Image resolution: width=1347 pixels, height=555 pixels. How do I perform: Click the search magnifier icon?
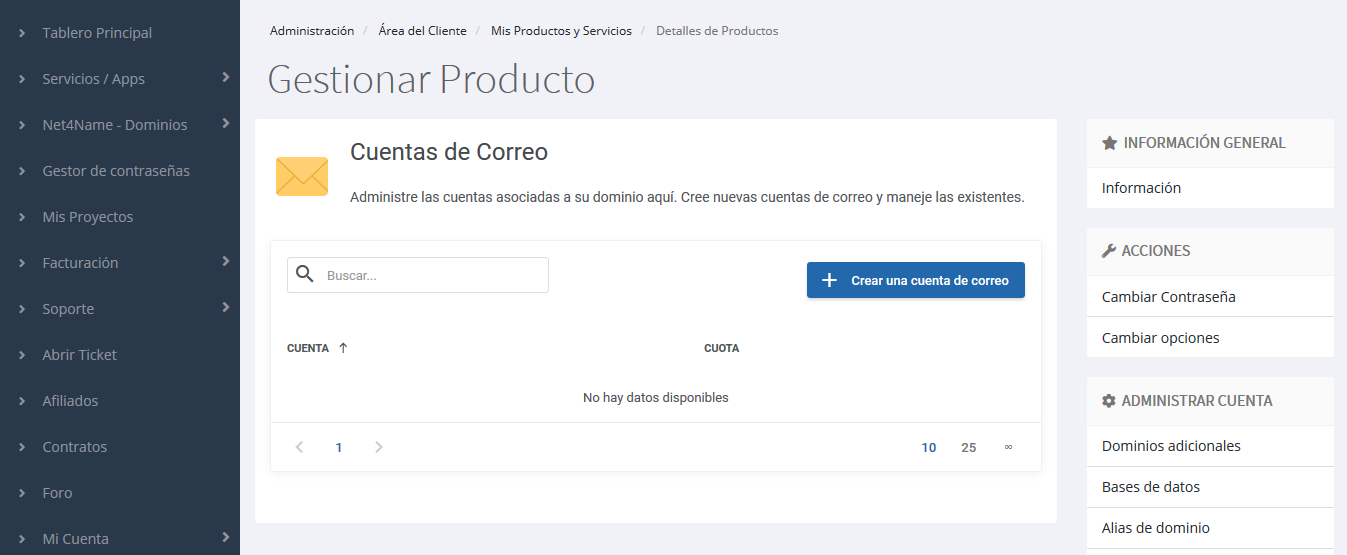pyautogui.click(x=305, y=275)
